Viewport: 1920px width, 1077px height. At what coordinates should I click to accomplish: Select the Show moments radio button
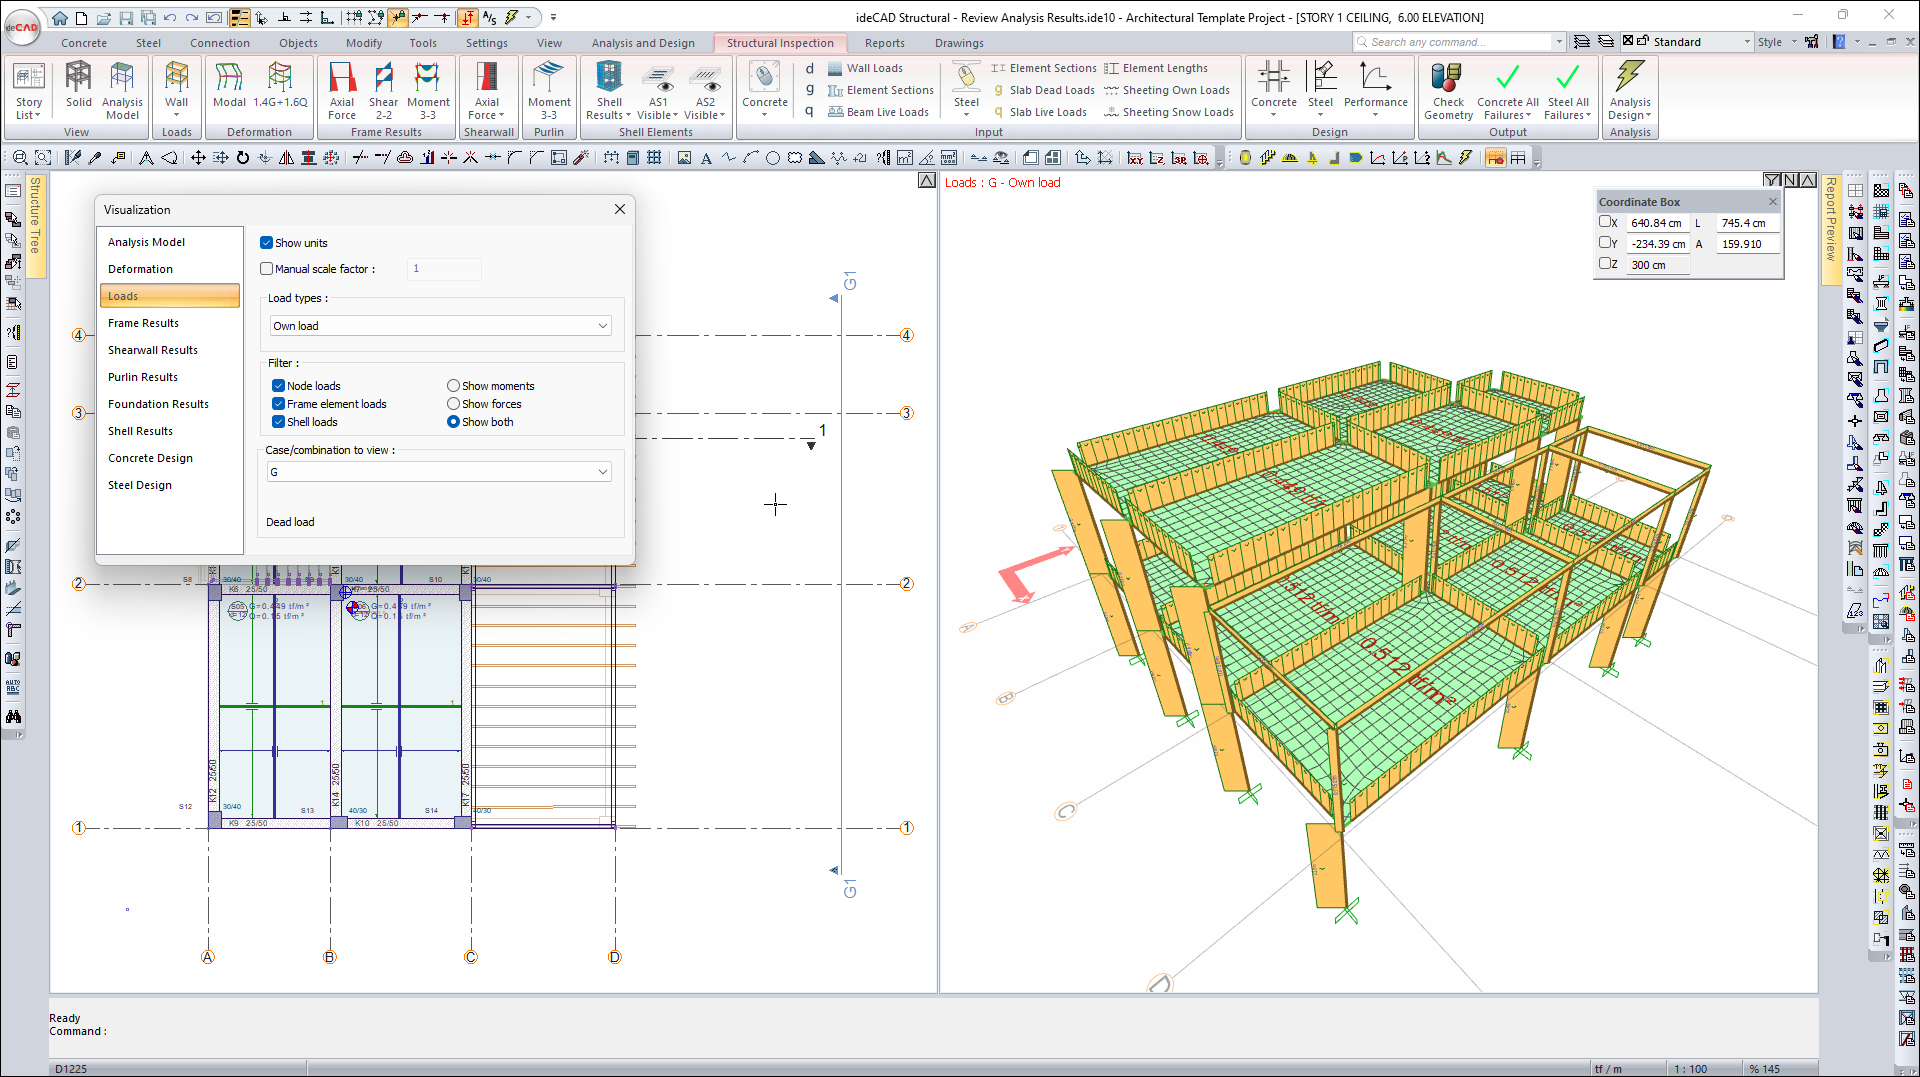tap(454, 386)
